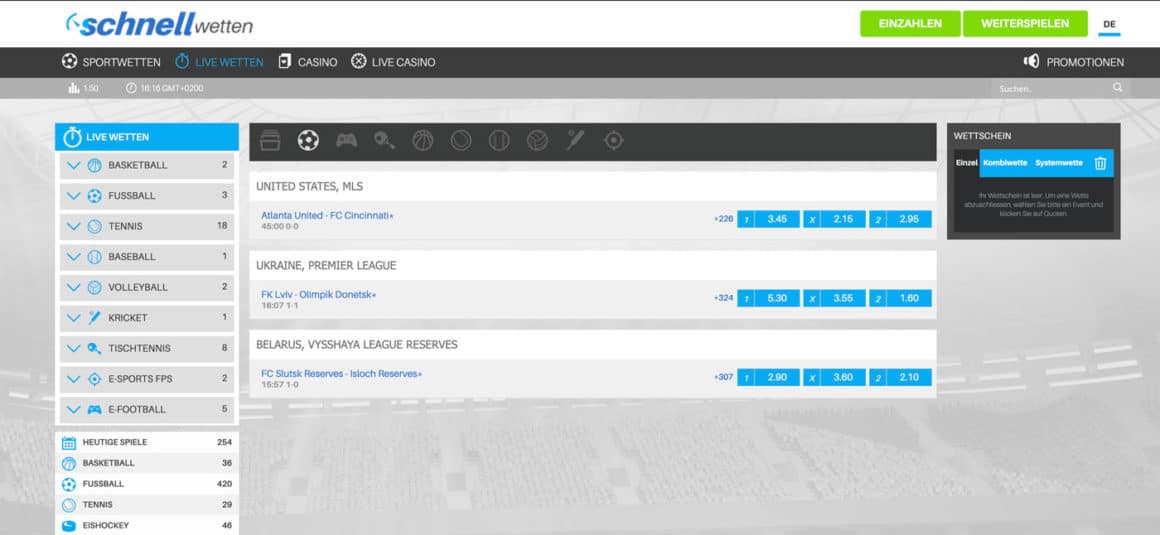Click the Einzahlen button

(910, 24)
